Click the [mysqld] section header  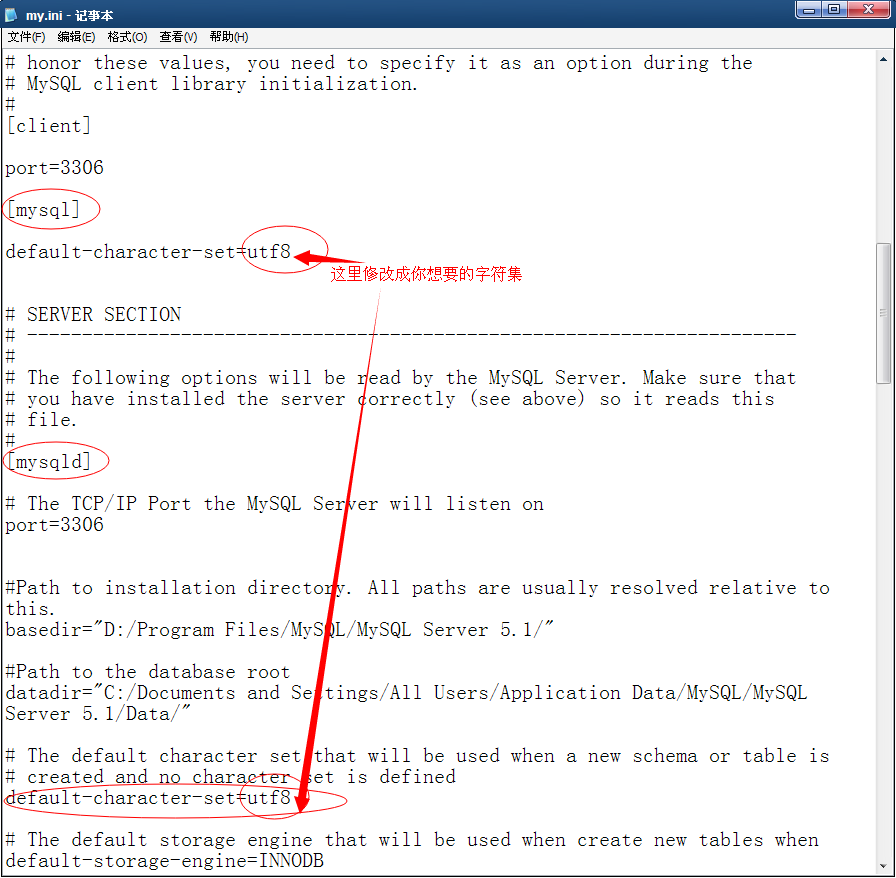[x=49, y=462]
